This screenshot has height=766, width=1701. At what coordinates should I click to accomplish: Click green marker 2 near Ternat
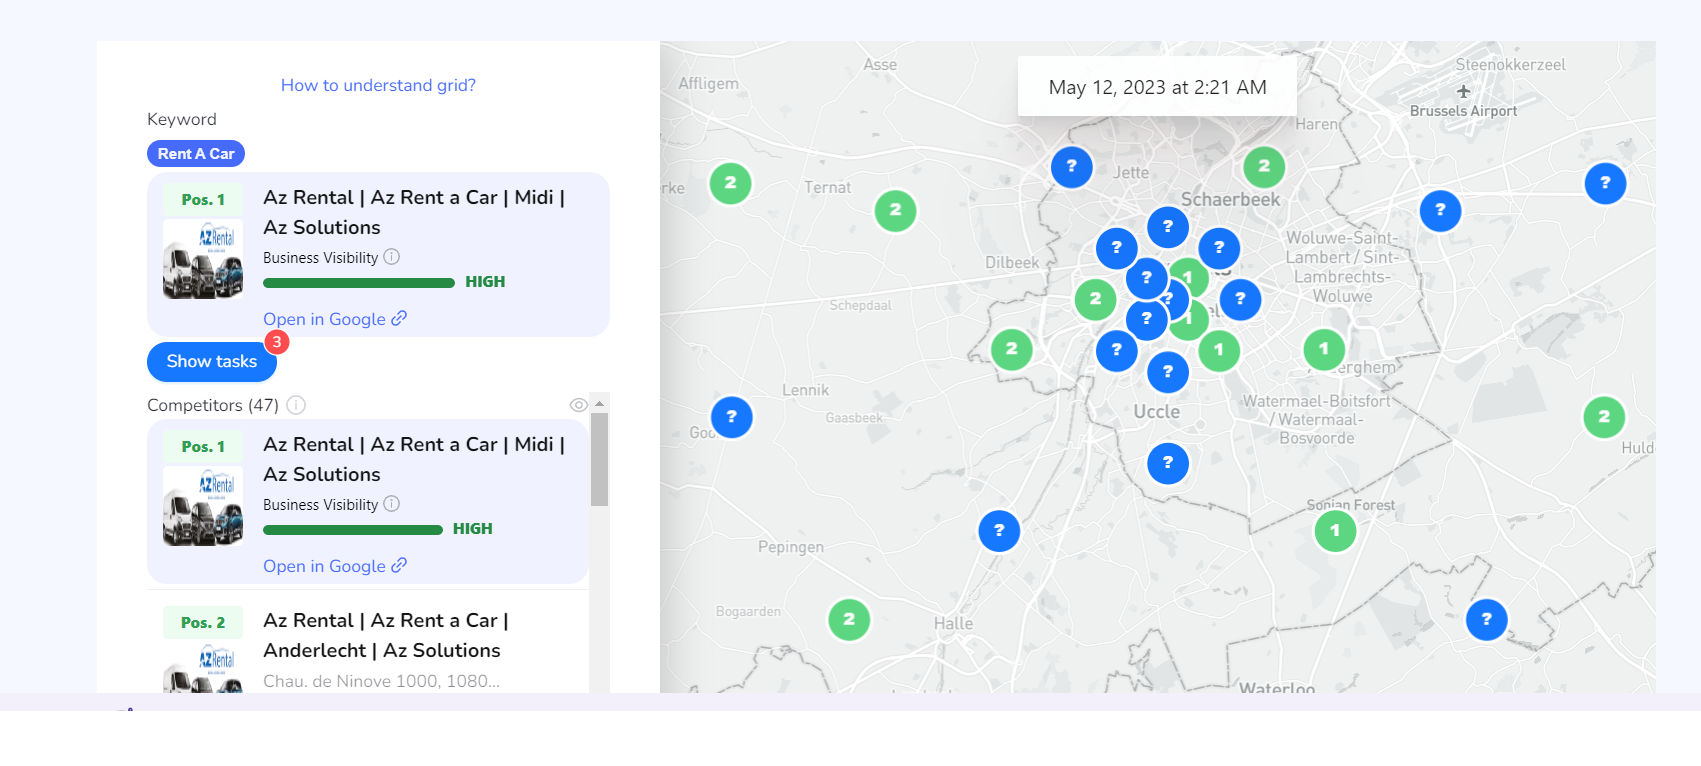pos(896,210)
